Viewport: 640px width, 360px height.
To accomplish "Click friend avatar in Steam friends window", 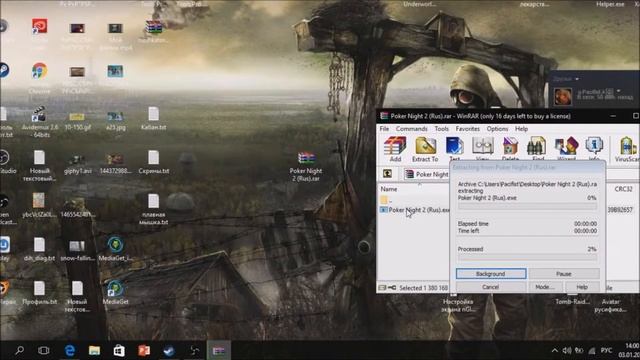I will (x=562, y=96).
